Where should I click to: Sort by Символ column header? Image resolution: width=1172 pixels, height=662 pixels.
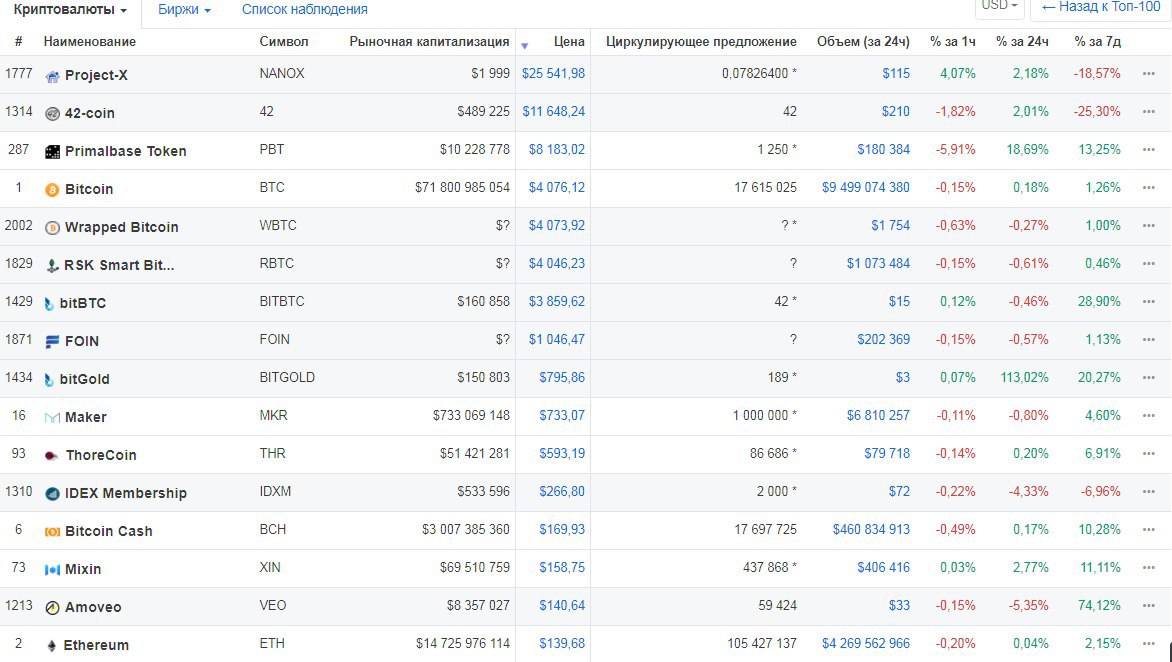coord(283,42)
